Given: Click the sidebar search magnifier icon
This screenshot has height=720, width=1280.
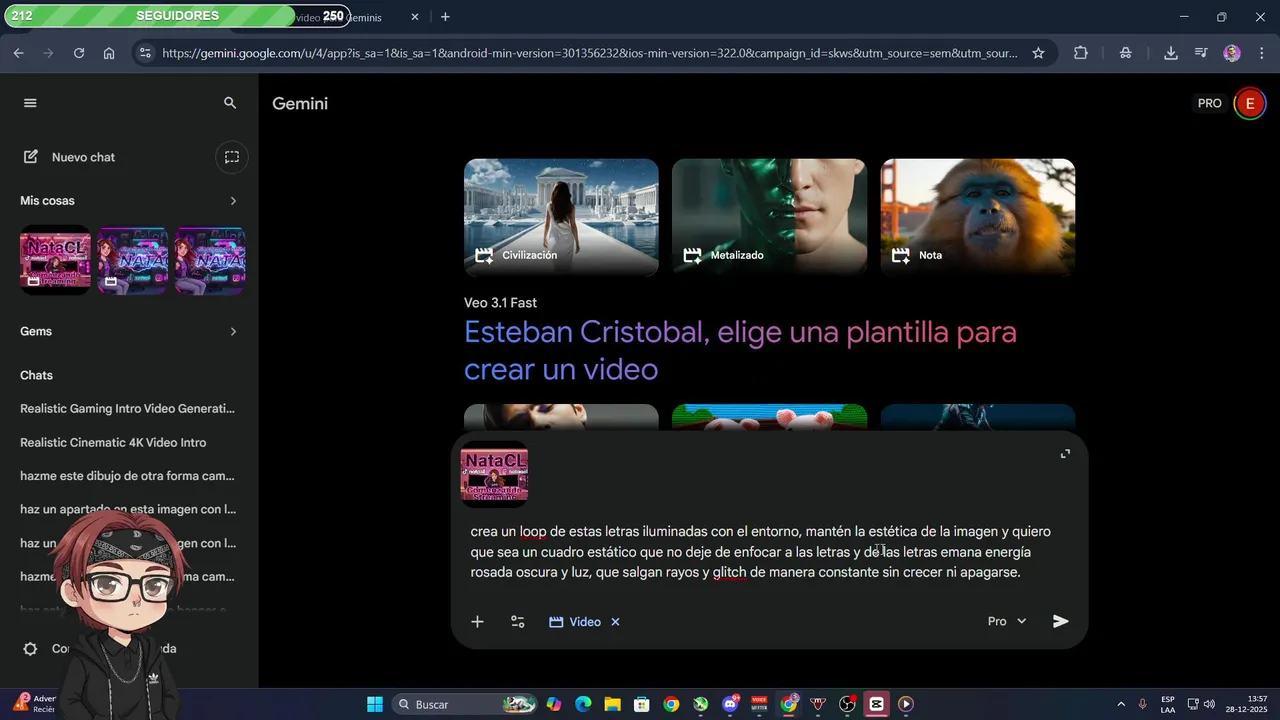Looking at the screenshot, I should [x=230, y=103].
